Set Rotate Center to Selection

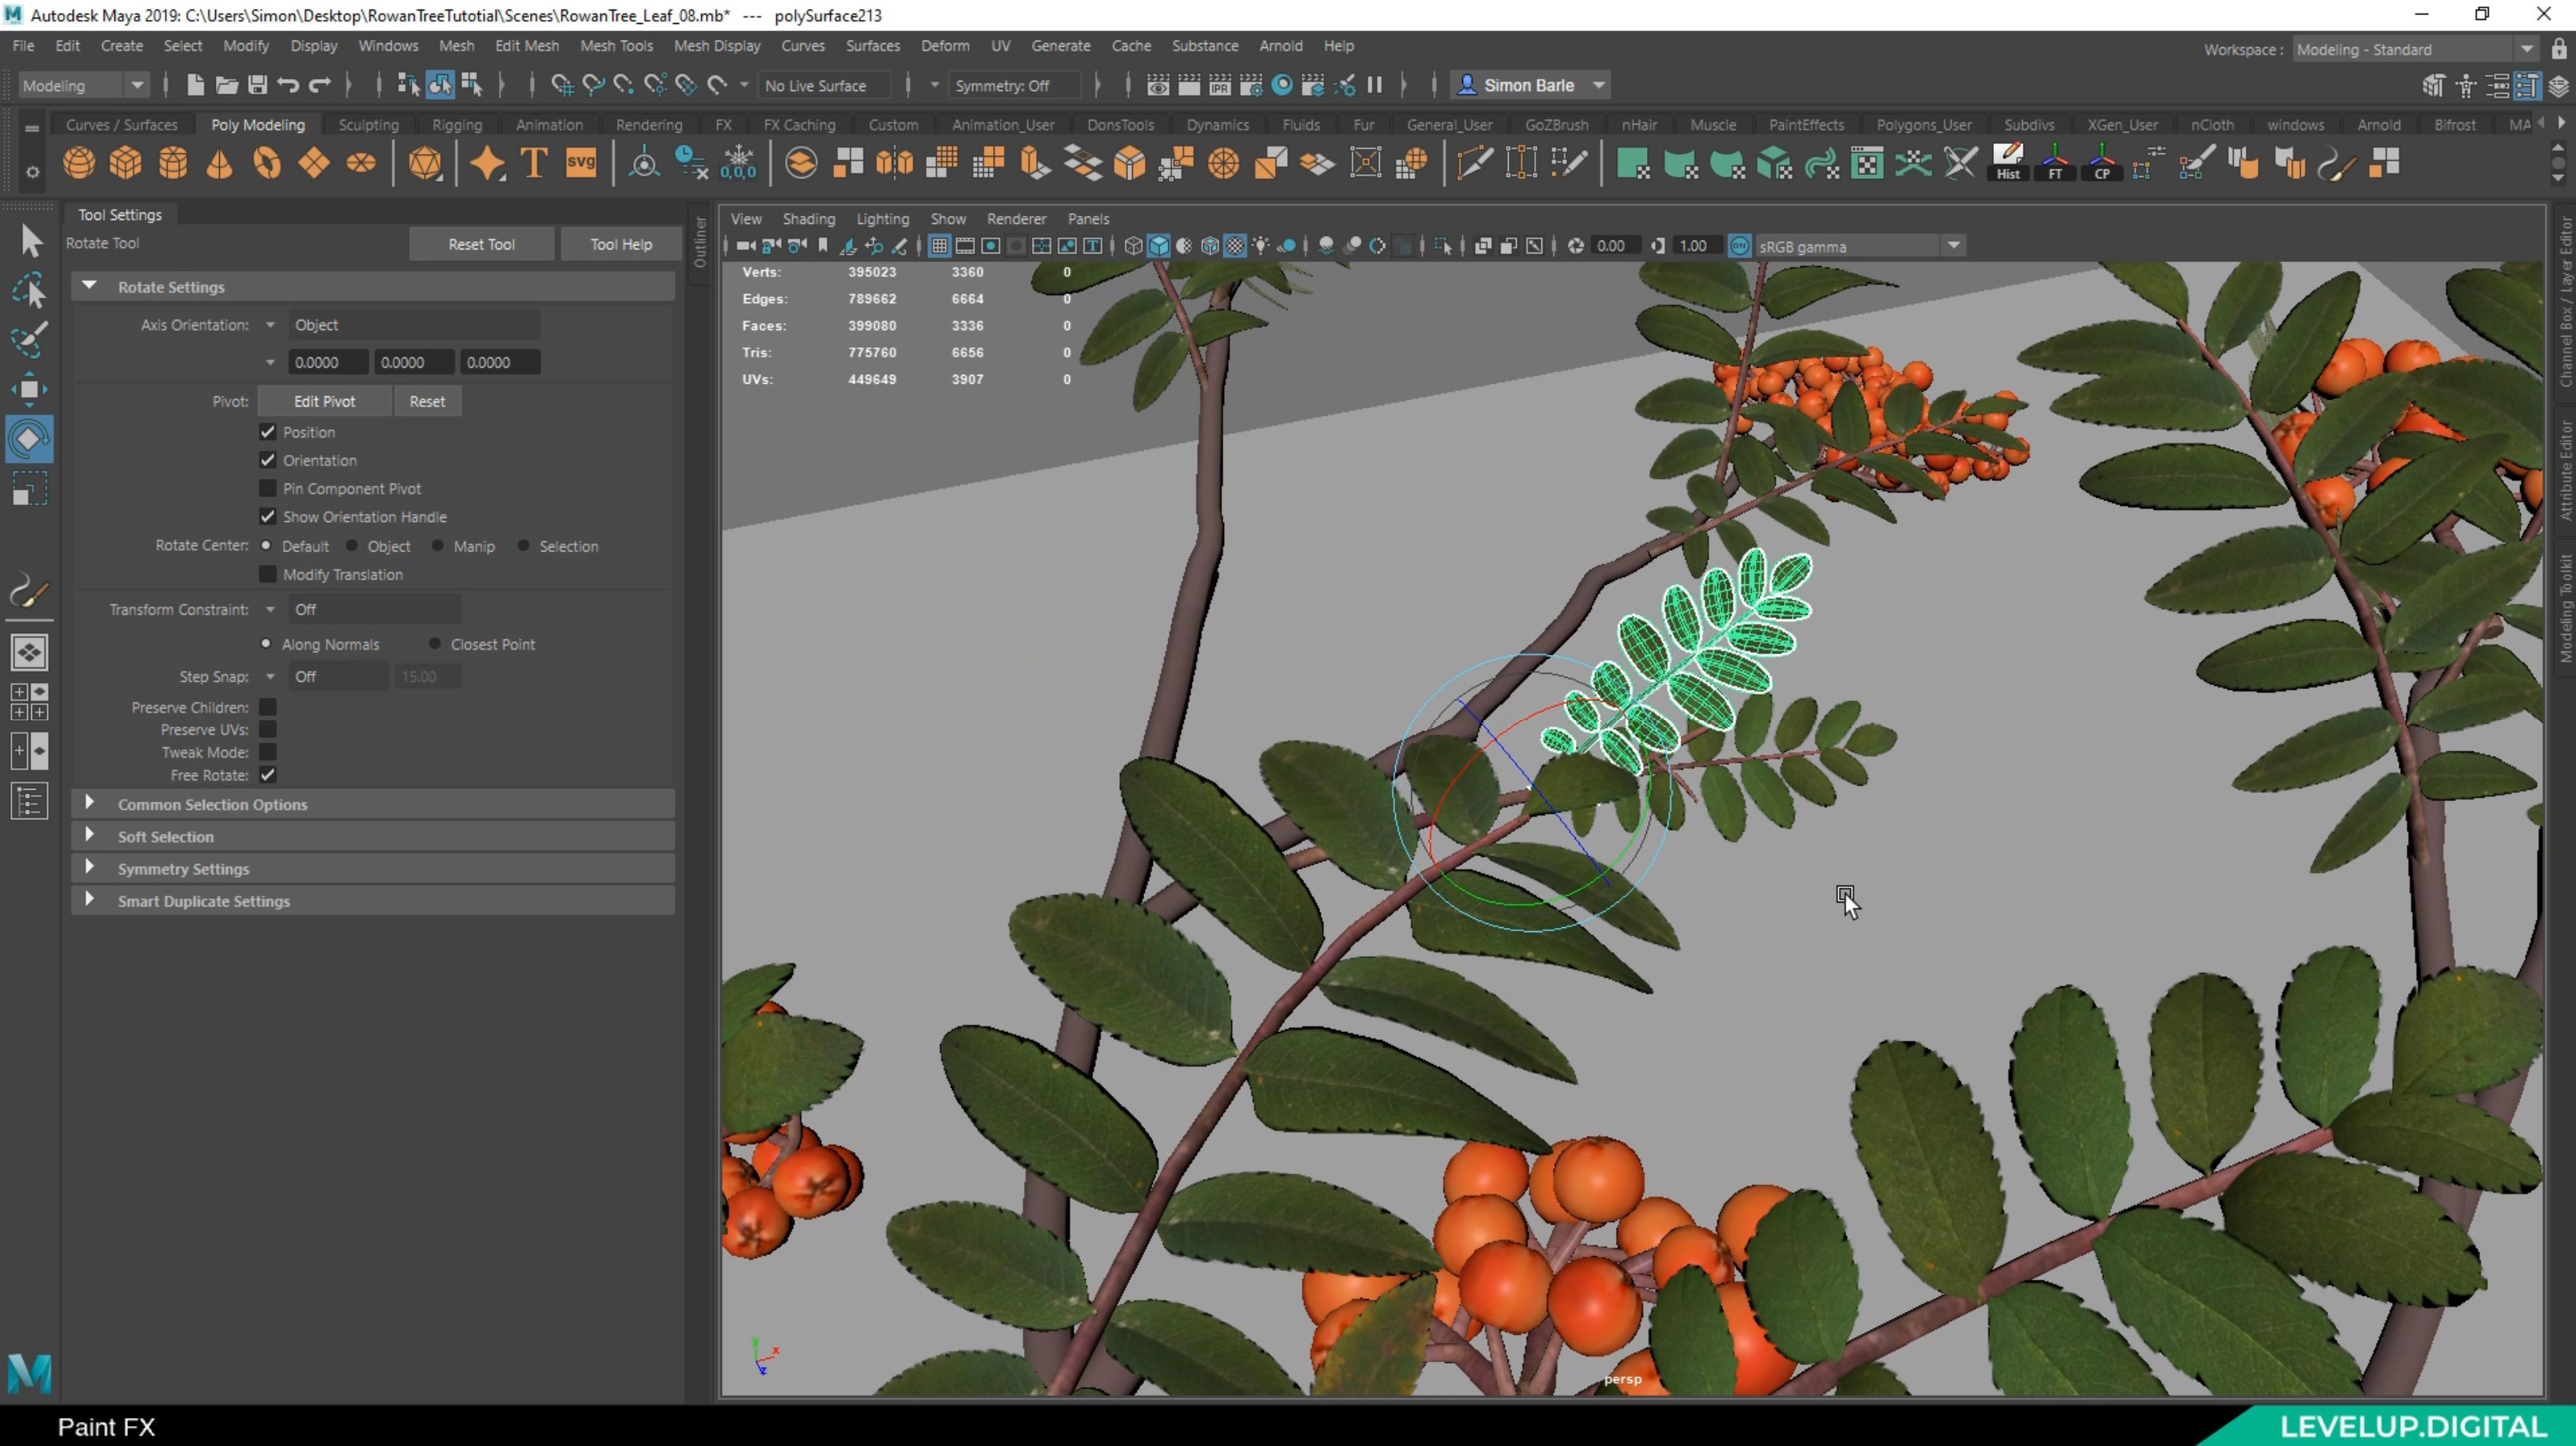[524, 546]
